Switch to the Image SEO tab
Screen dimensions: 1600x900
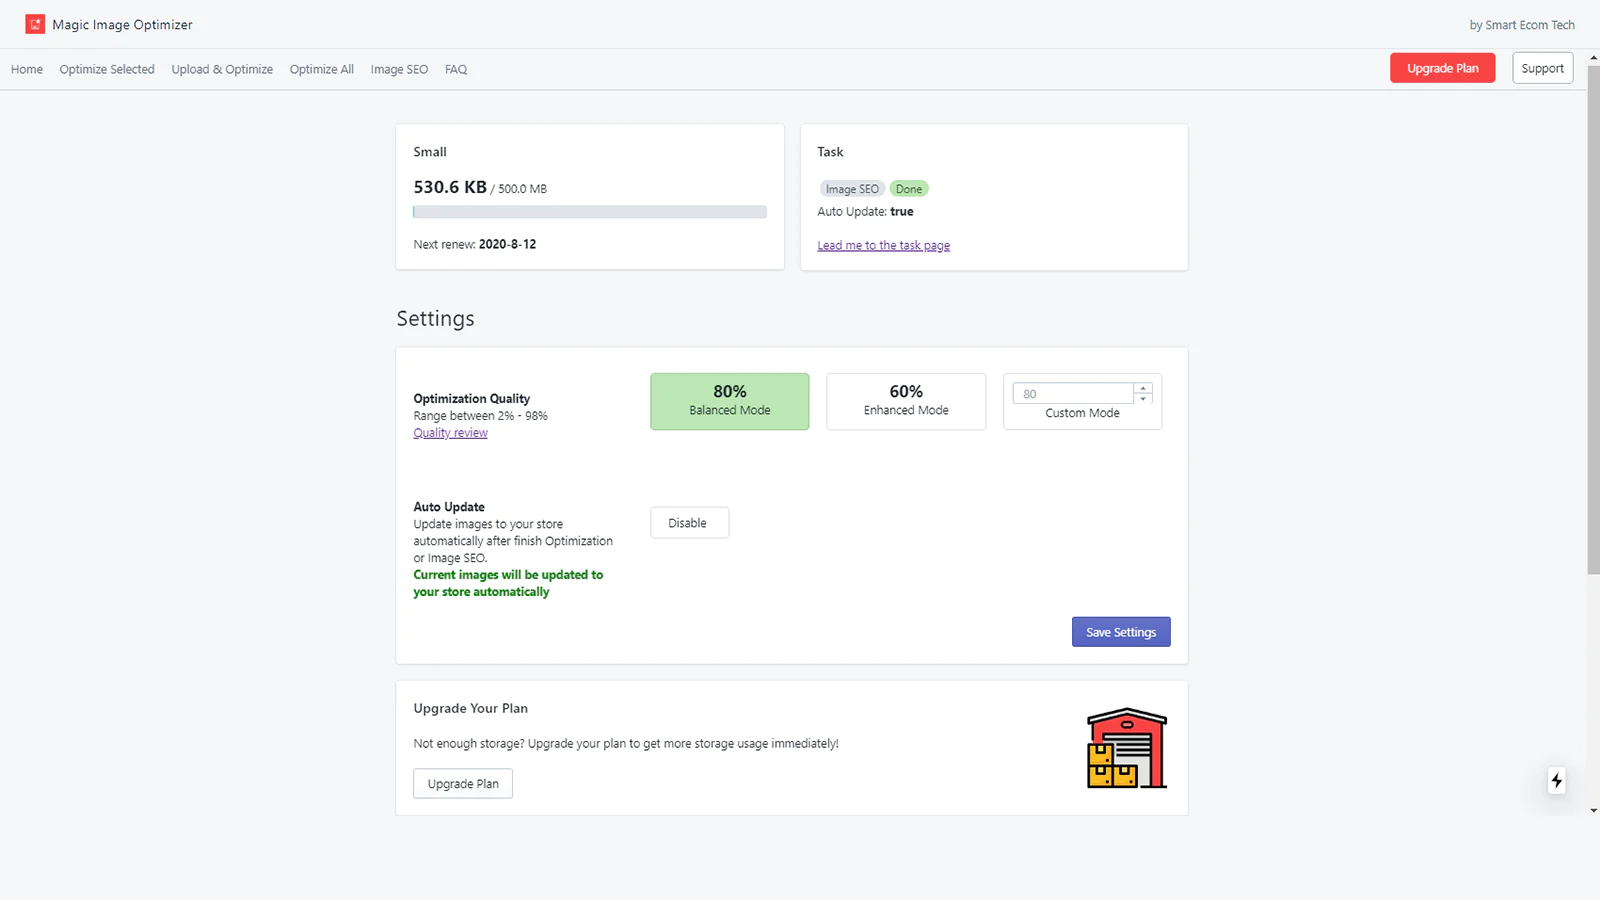click(399, 69)
